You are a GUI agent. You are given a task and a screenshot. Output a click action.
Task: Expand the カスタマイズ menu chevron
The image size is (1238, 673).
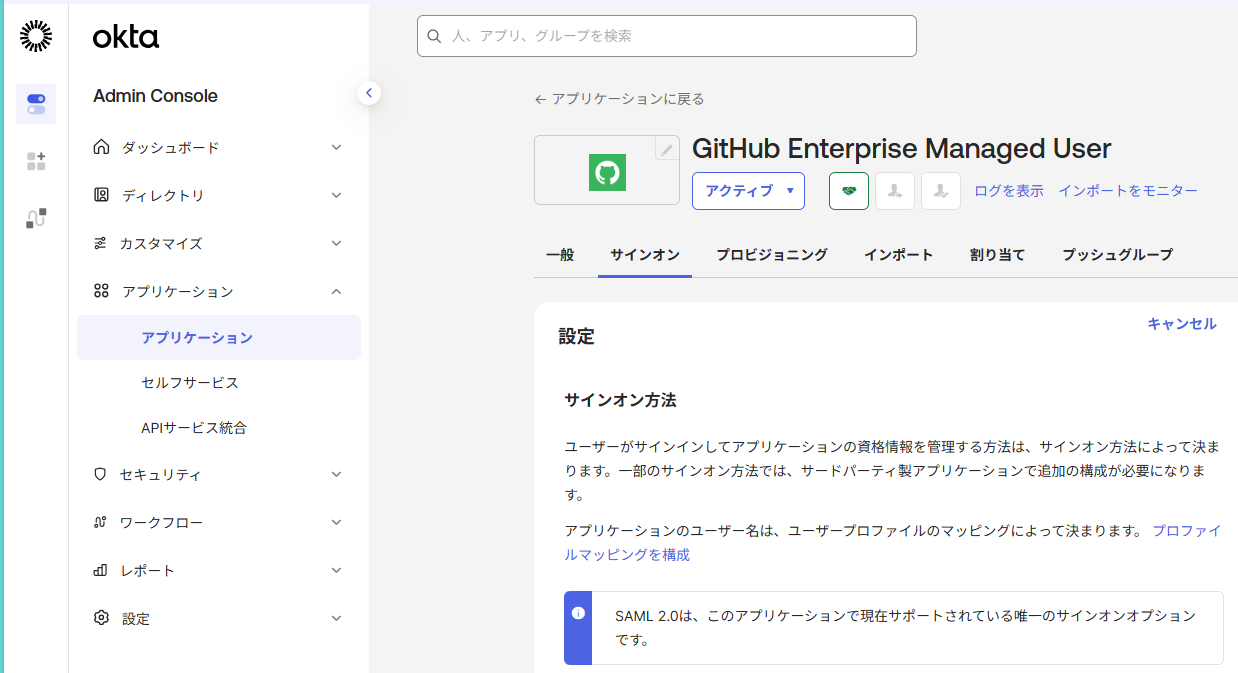point(336,243)
